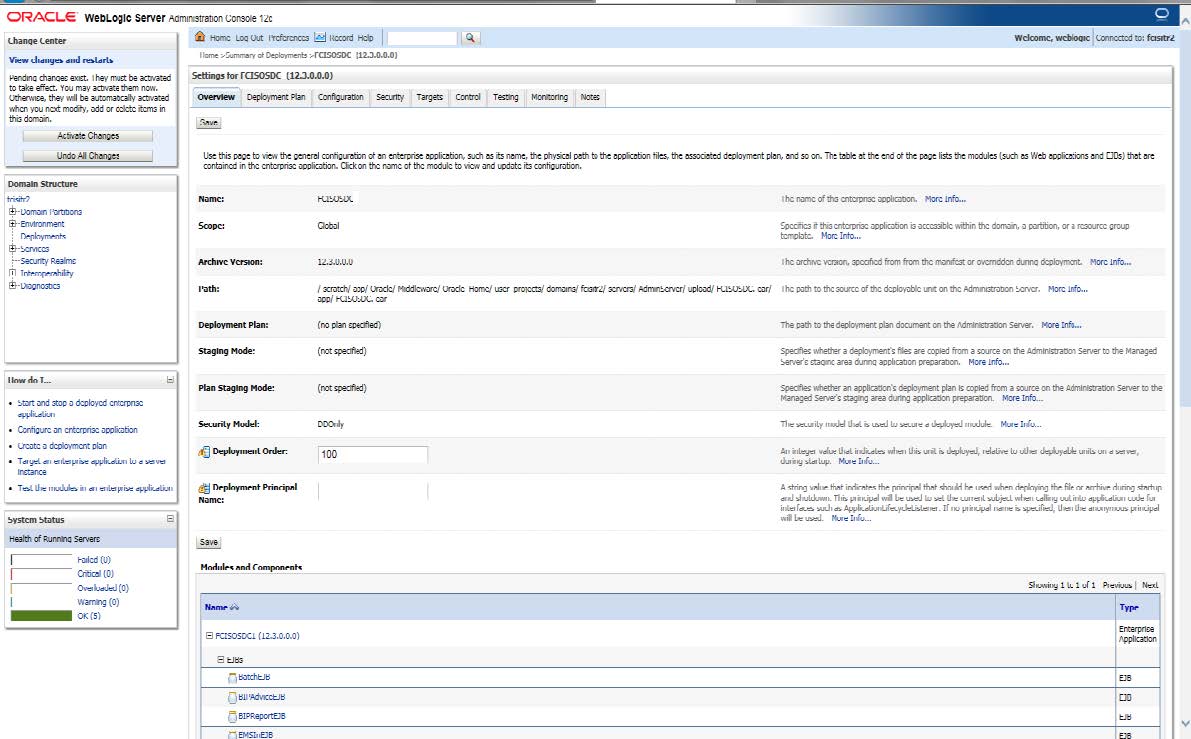Click the Undo All Changes button
Viewport: 1191px width, 739px height.
[x=87, y=156]
